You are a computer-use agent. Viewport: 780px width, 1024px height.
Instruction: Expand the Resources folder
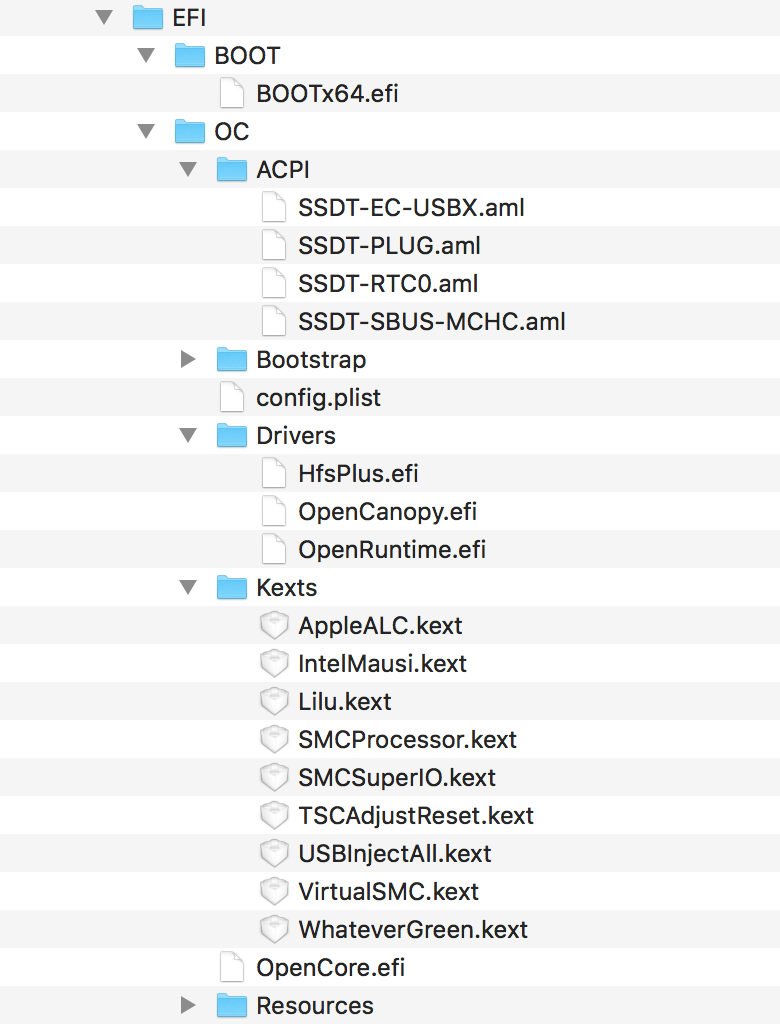(x=188, y=1005)
